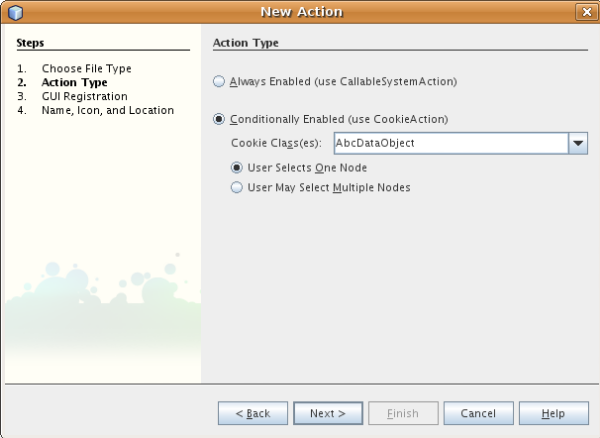
Task: Click the AbcDataObject cookie class field
Action: (450, 143)
